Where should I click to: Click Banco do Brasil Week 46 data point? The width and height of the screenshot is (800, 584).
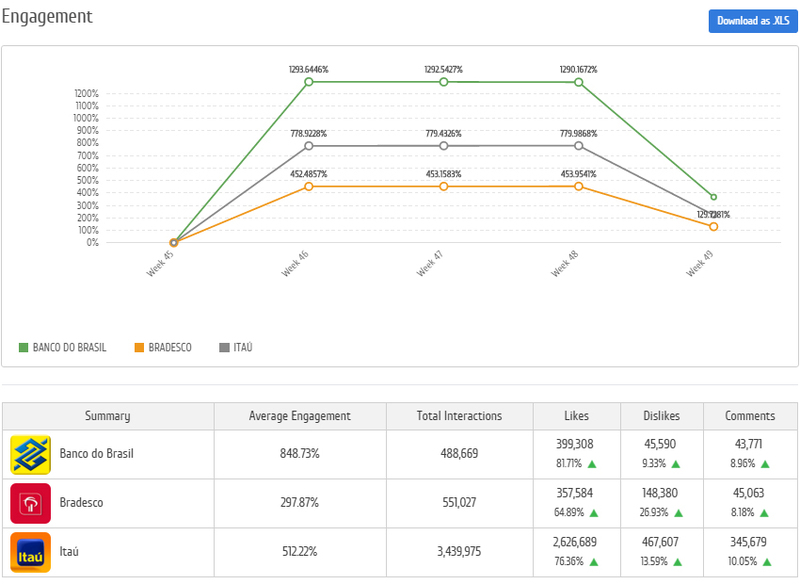[309, 81]
